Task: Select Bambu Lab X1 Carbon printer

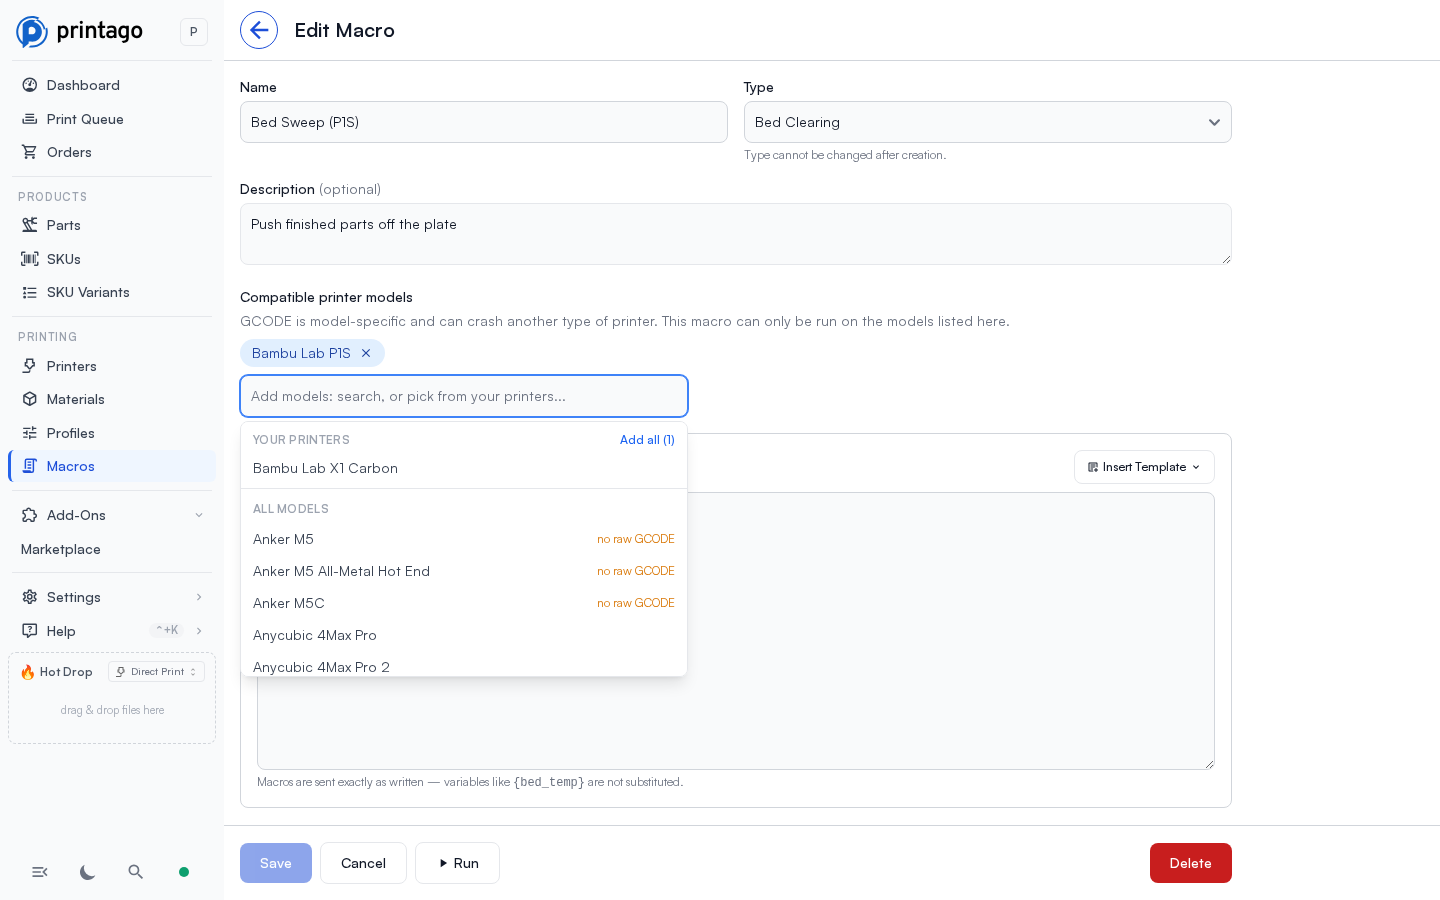Action: click(x=464, y=468)
